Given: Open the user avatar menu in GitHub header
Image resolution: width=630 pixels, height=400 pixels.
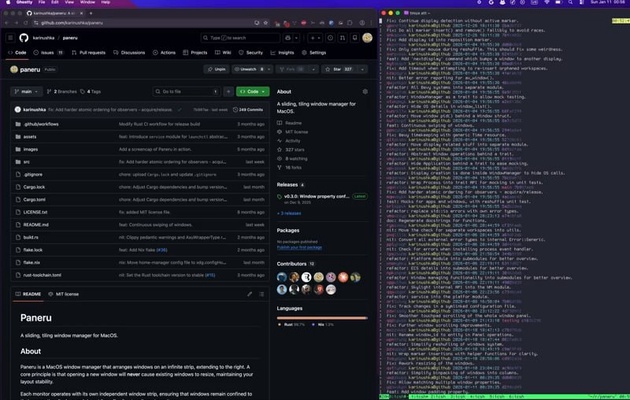Looking at the screenshot, I should pyautogui.click(x=367, y=38).
